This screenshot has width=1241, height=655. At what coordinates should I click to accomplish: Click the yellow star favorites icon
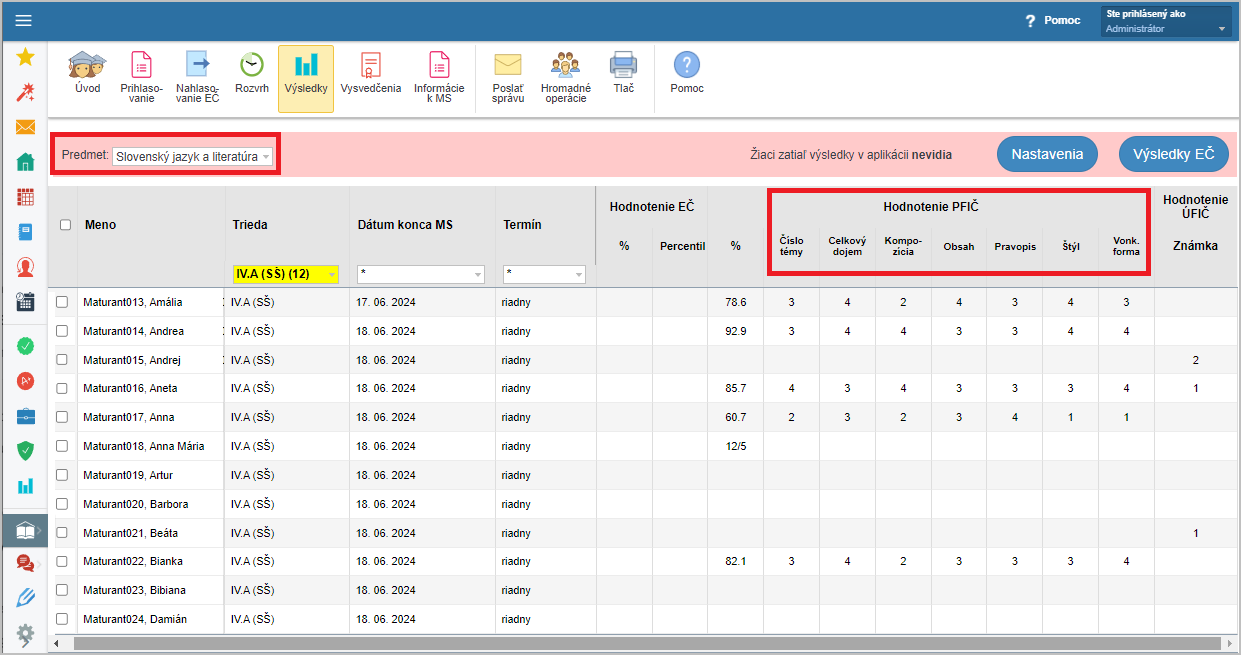tap(26, 57)
